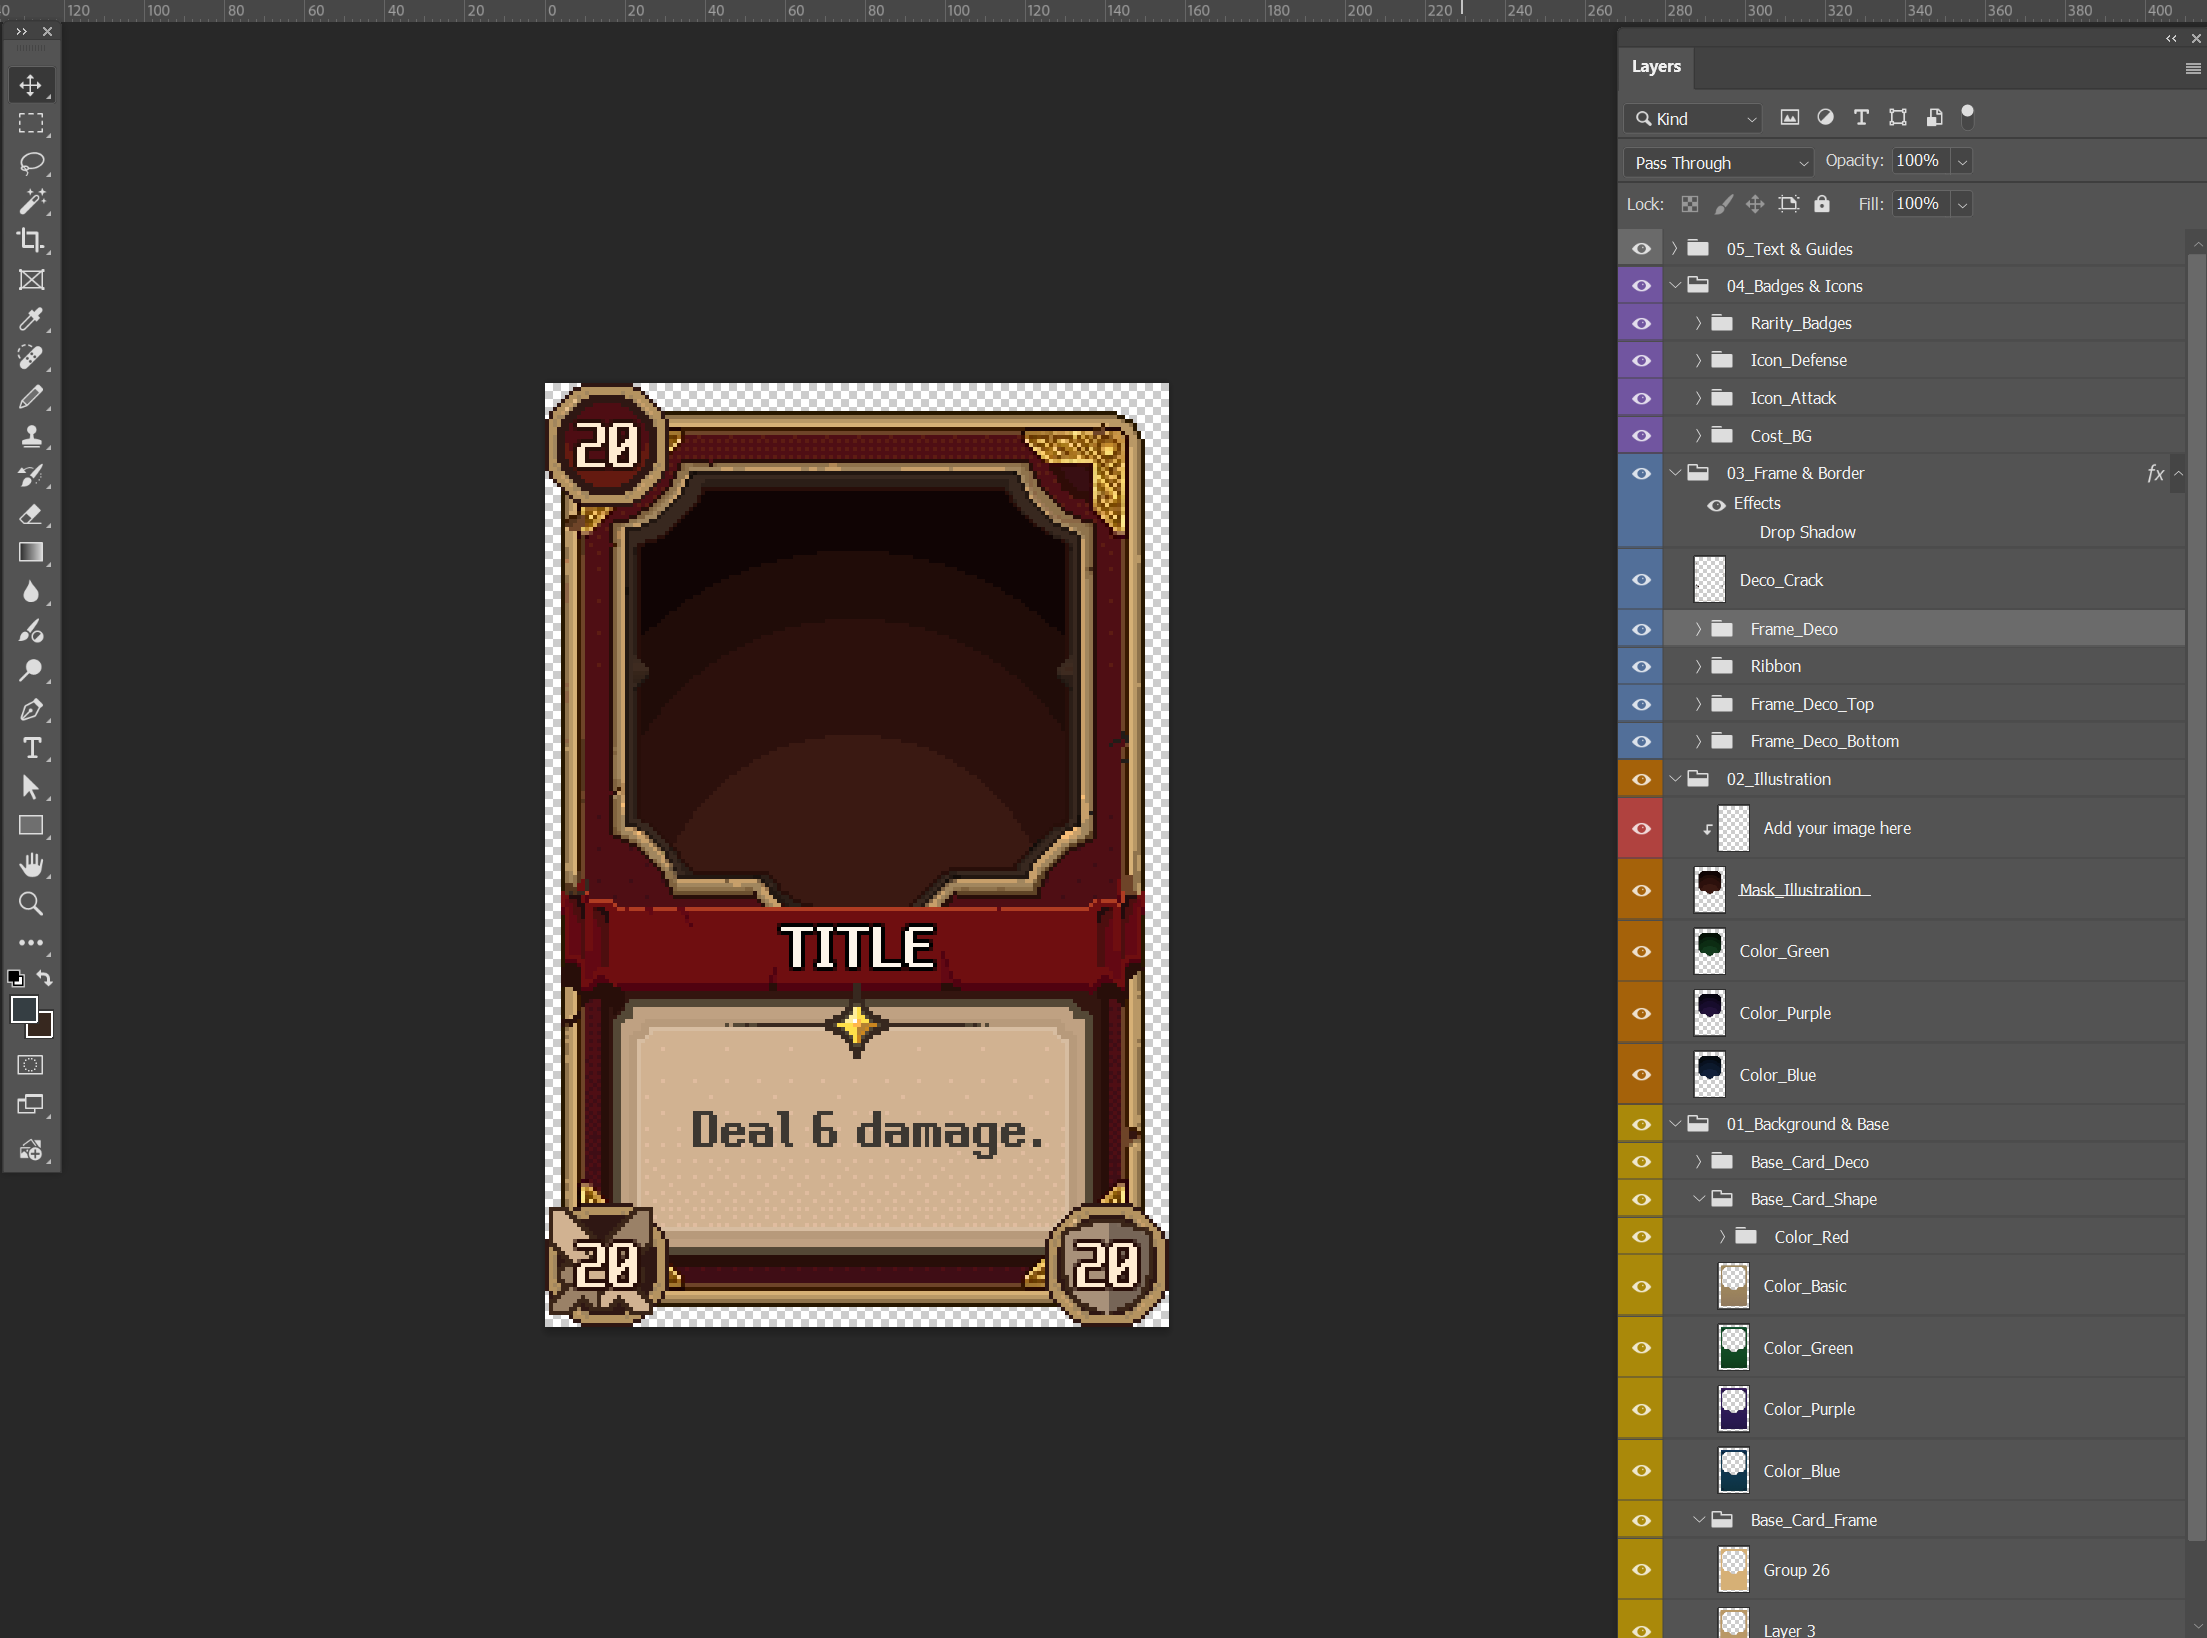This screenshot has width=2207, height=1638.
Task: Click the foreground color swatch
Action: pos(24,1009)
